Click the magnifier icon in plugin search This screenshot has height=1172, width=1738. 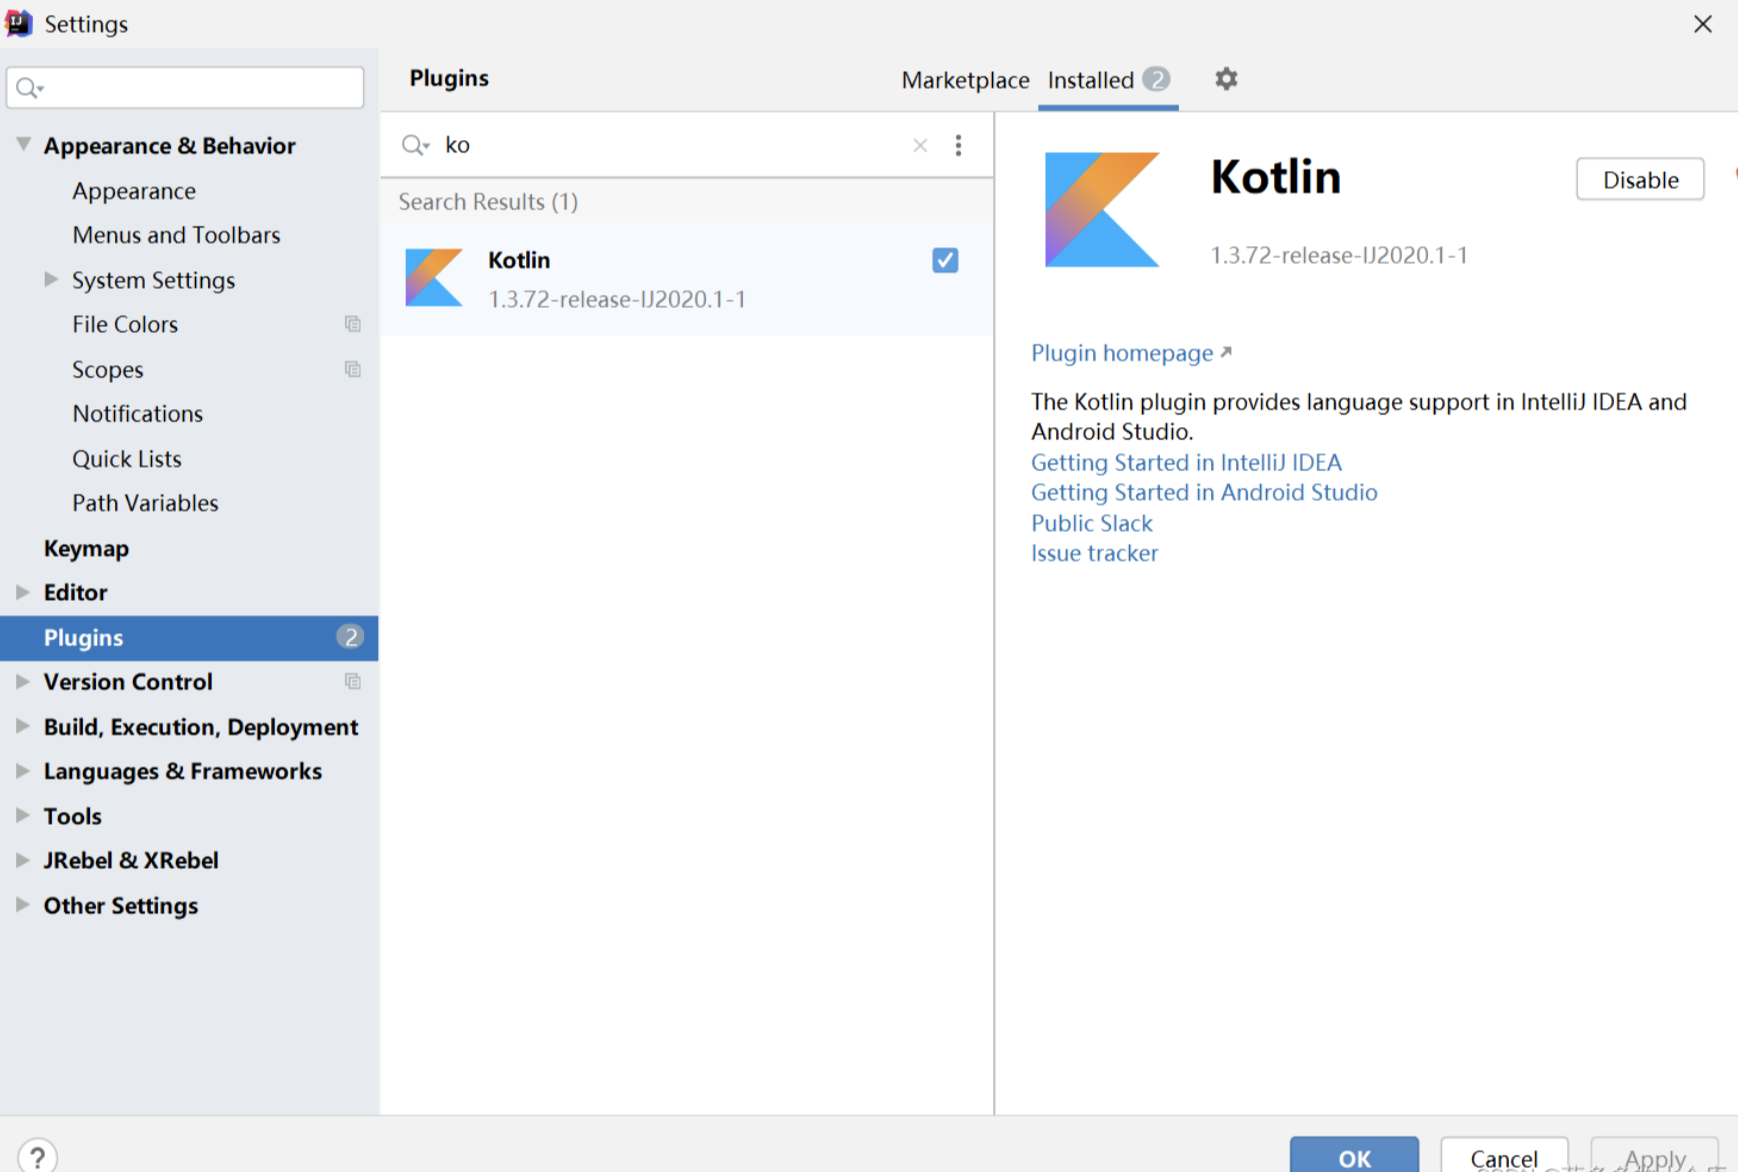(415, 146)
